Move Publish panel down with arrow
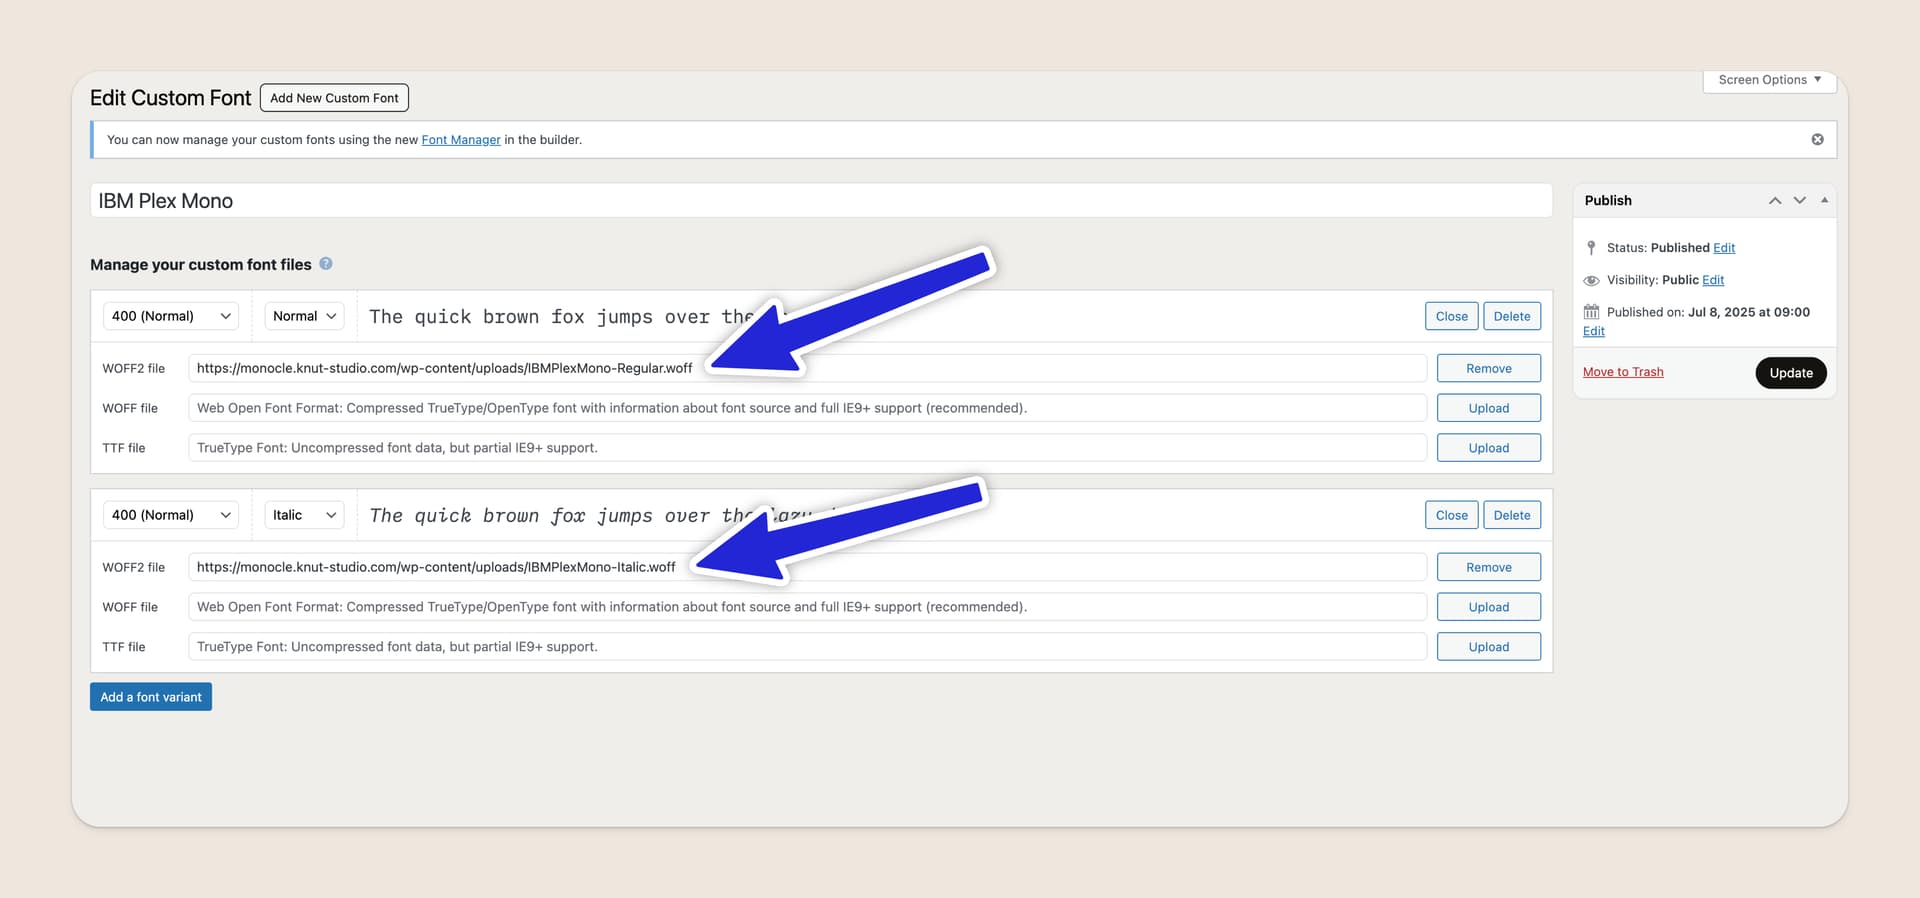The image size is (1920, 898). point(1800,200)
